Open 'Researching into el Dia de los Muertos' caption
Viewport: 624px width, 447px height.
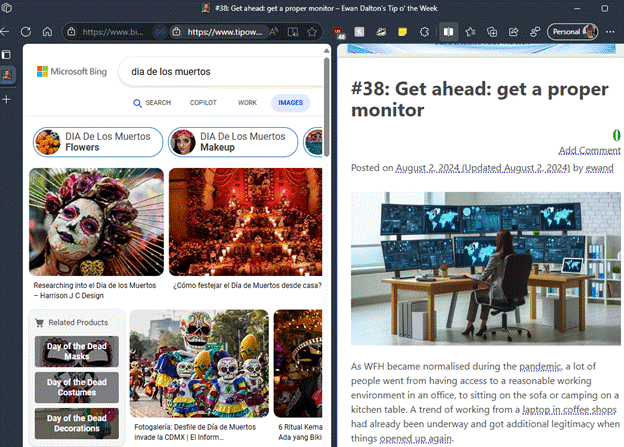95,291
